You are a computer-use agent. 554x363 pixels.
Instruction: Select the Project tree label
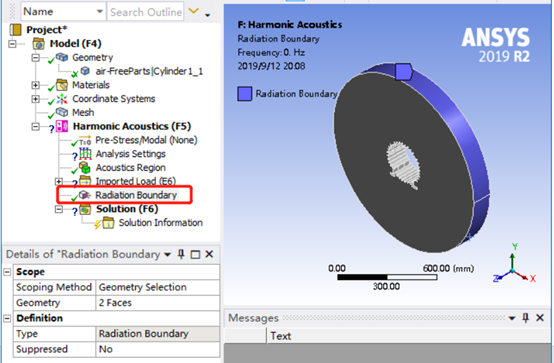[x=46, y=30]
